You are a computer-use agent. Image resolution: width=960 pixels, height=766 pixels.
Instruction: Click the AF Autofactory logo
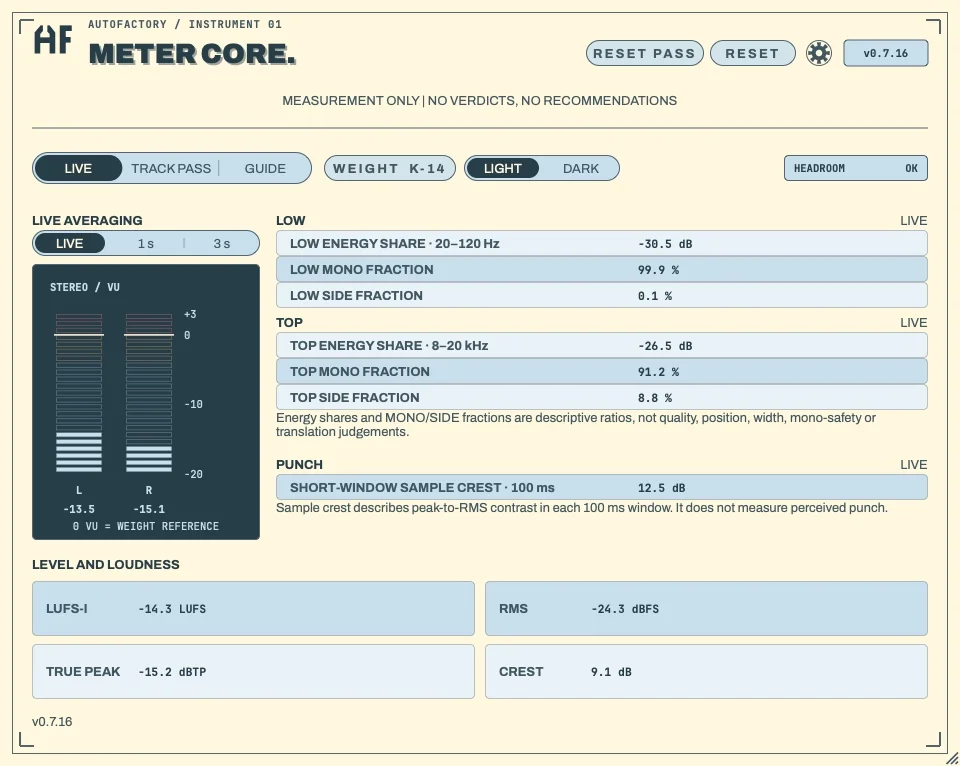[x=53, y=40]
